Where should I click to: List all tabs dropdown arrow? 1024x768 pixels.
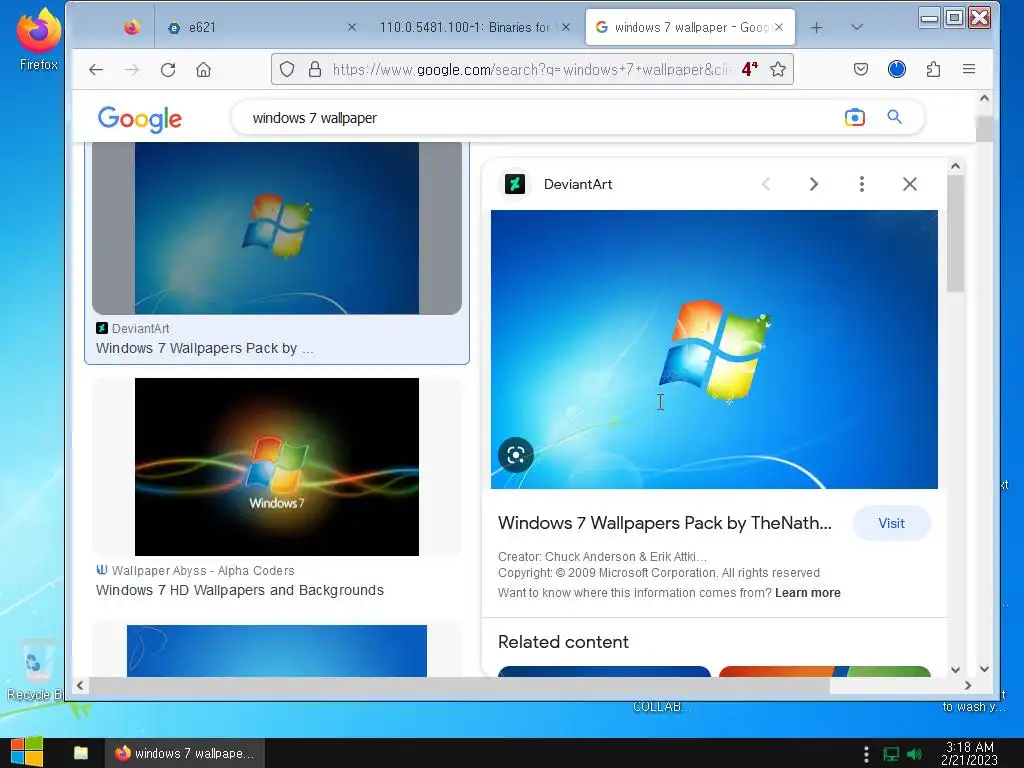[x=857, y=27]
